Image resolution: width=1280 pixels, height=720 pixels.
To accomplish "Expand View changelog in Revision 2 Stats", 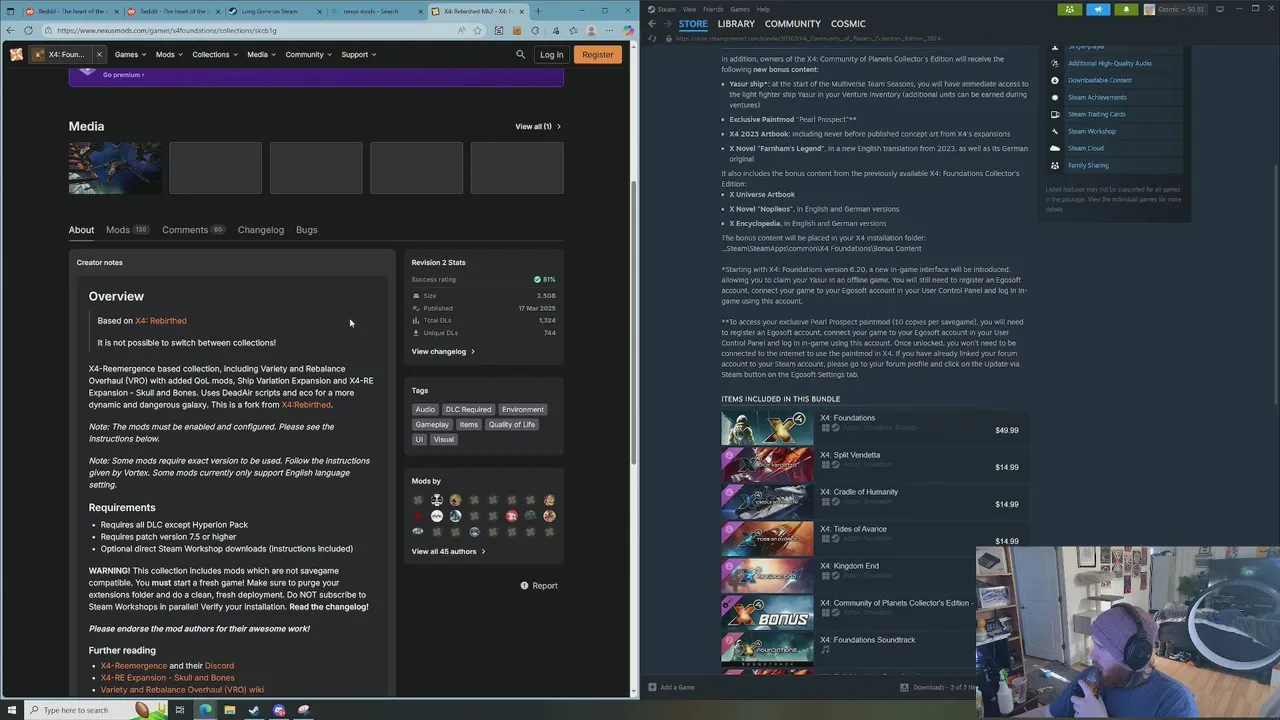I will tap(443, 351).
